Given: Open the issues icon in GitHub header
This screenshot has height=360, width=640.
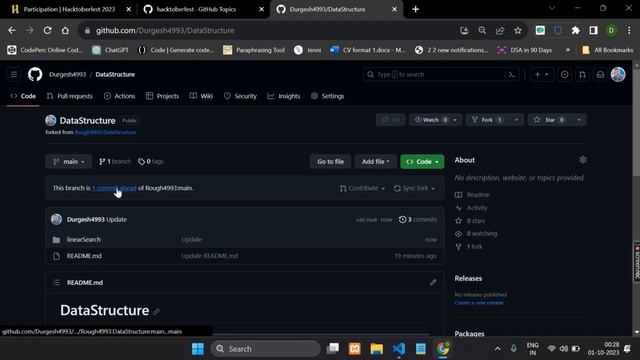Looking at the screenshot, I should click(564, 74).
